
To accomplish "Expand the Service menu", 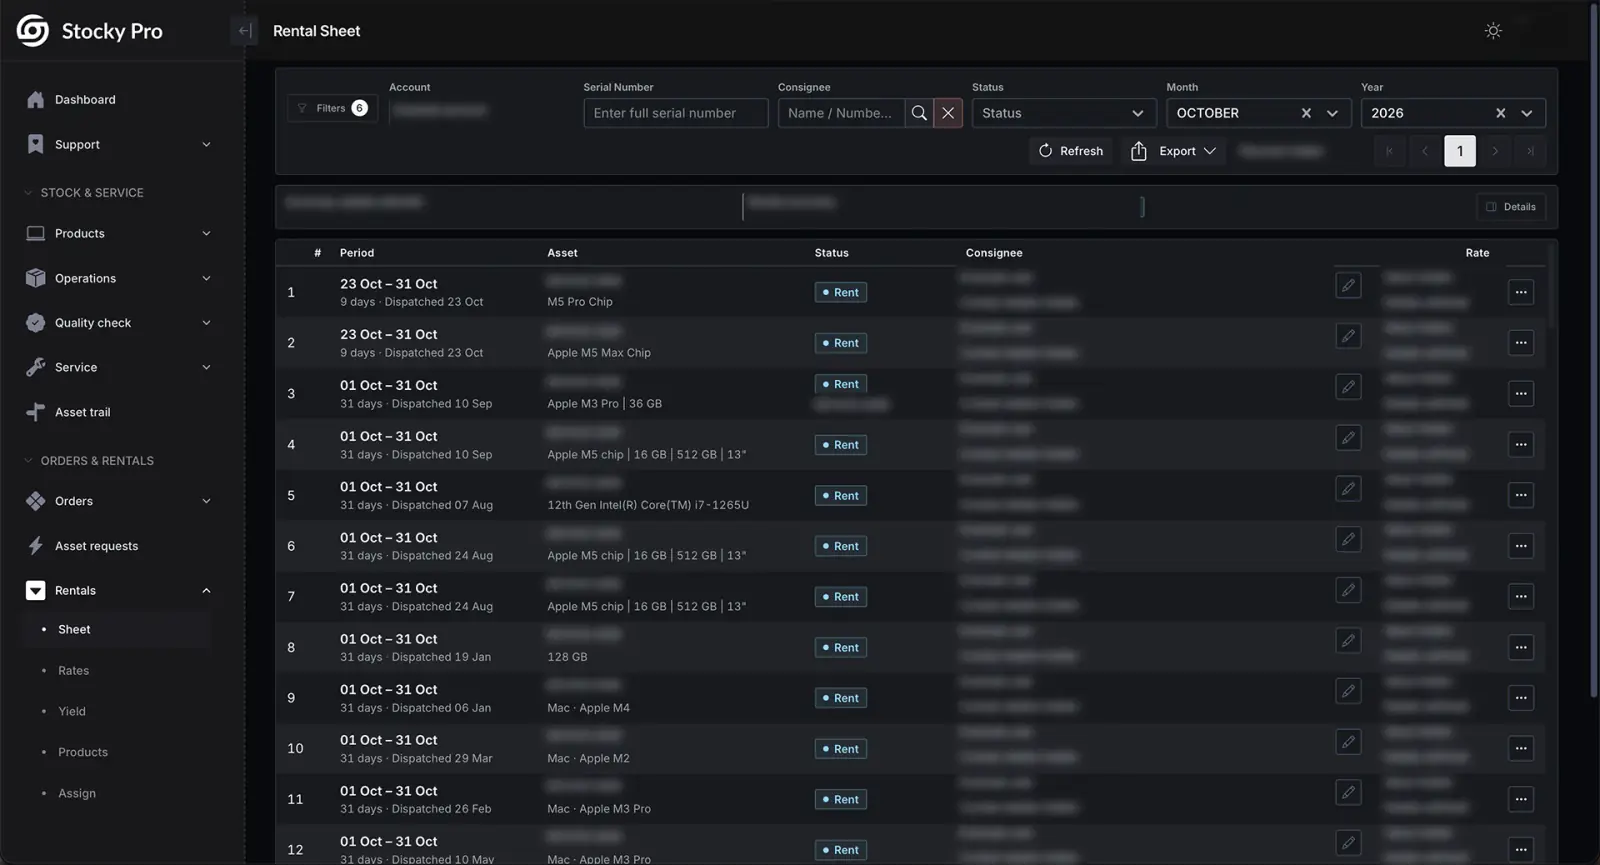I will (x=120, y=368).
